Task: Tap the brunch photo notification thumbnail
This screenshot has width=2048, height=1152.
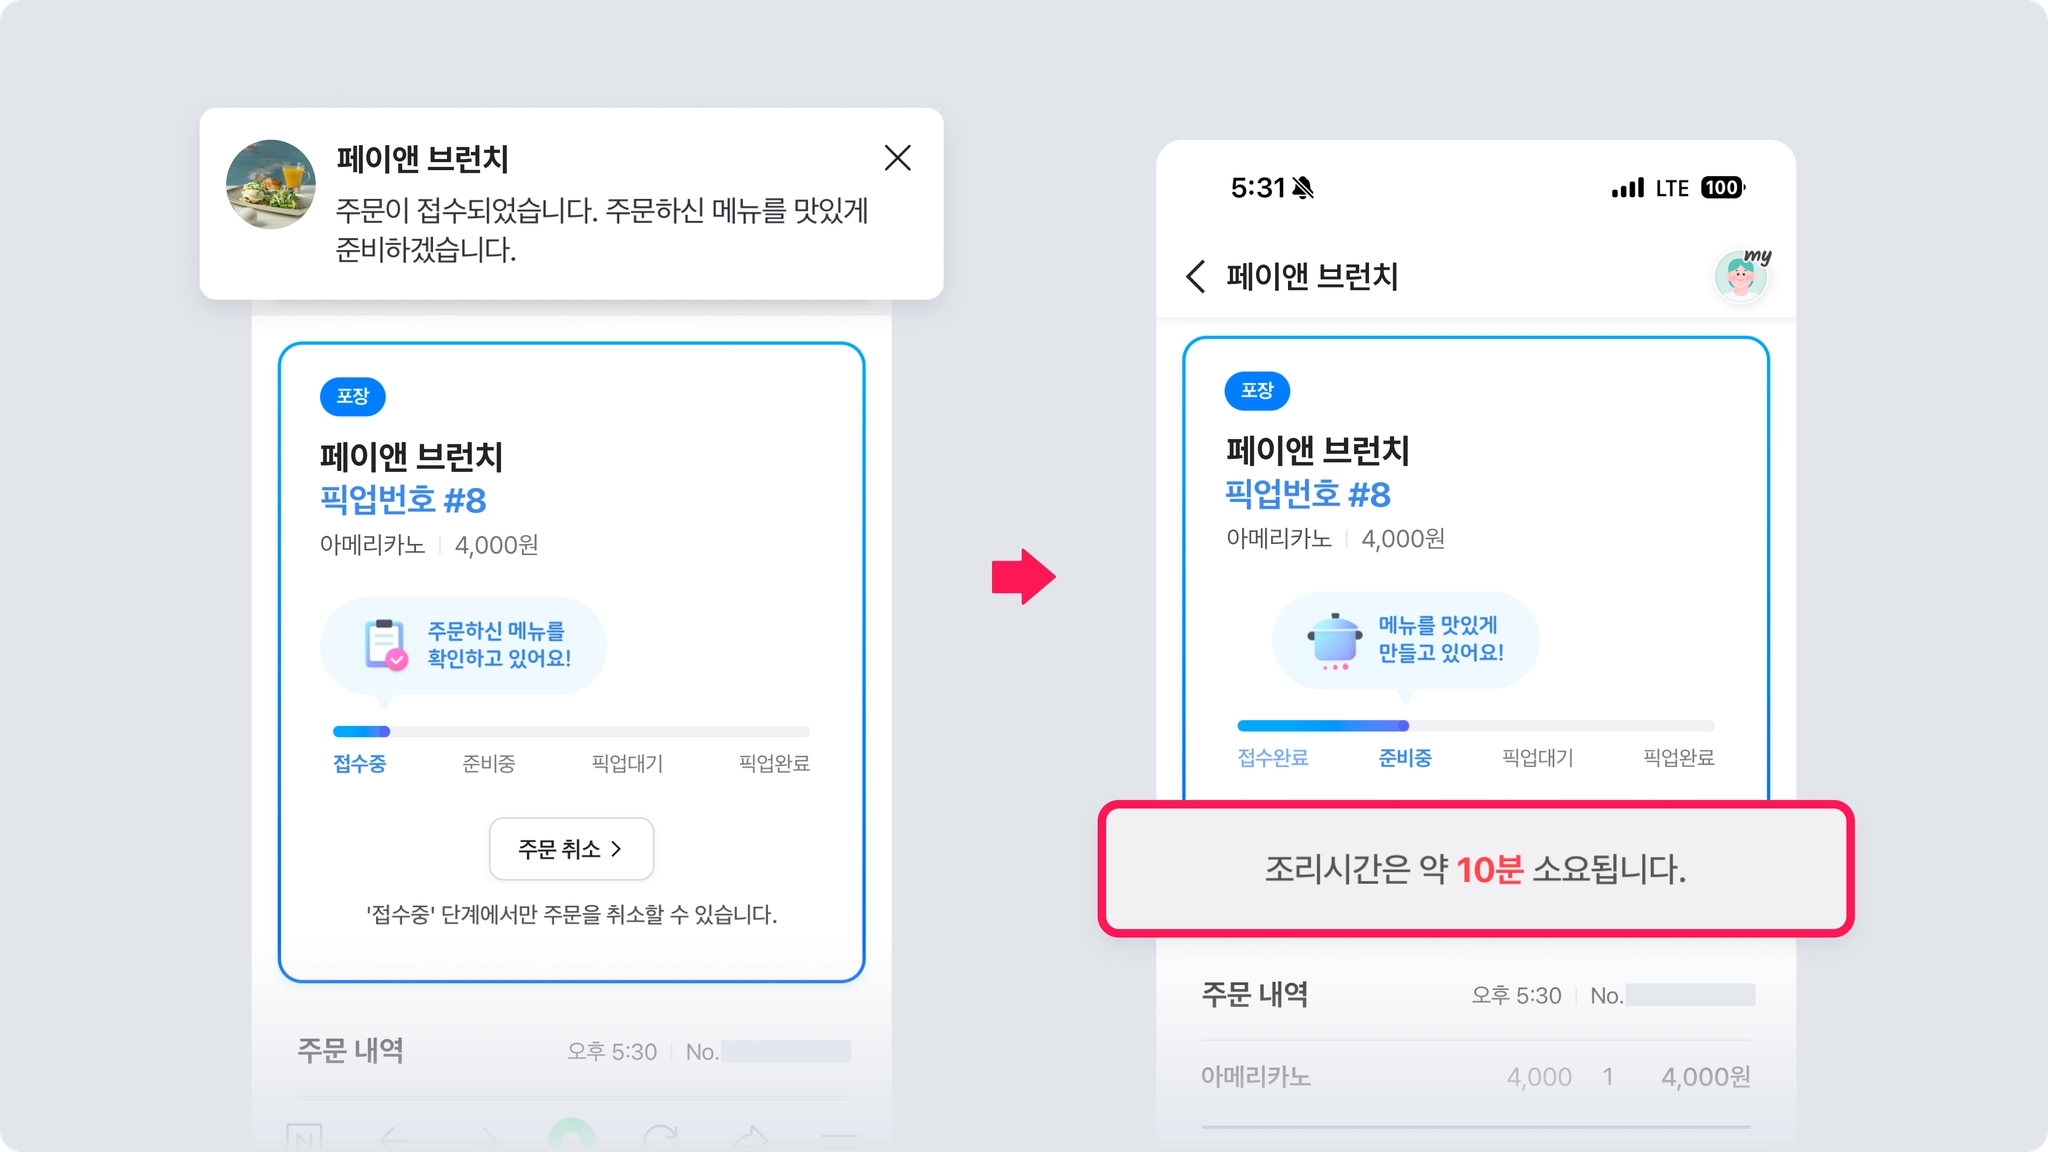Action: pos(271,185)
